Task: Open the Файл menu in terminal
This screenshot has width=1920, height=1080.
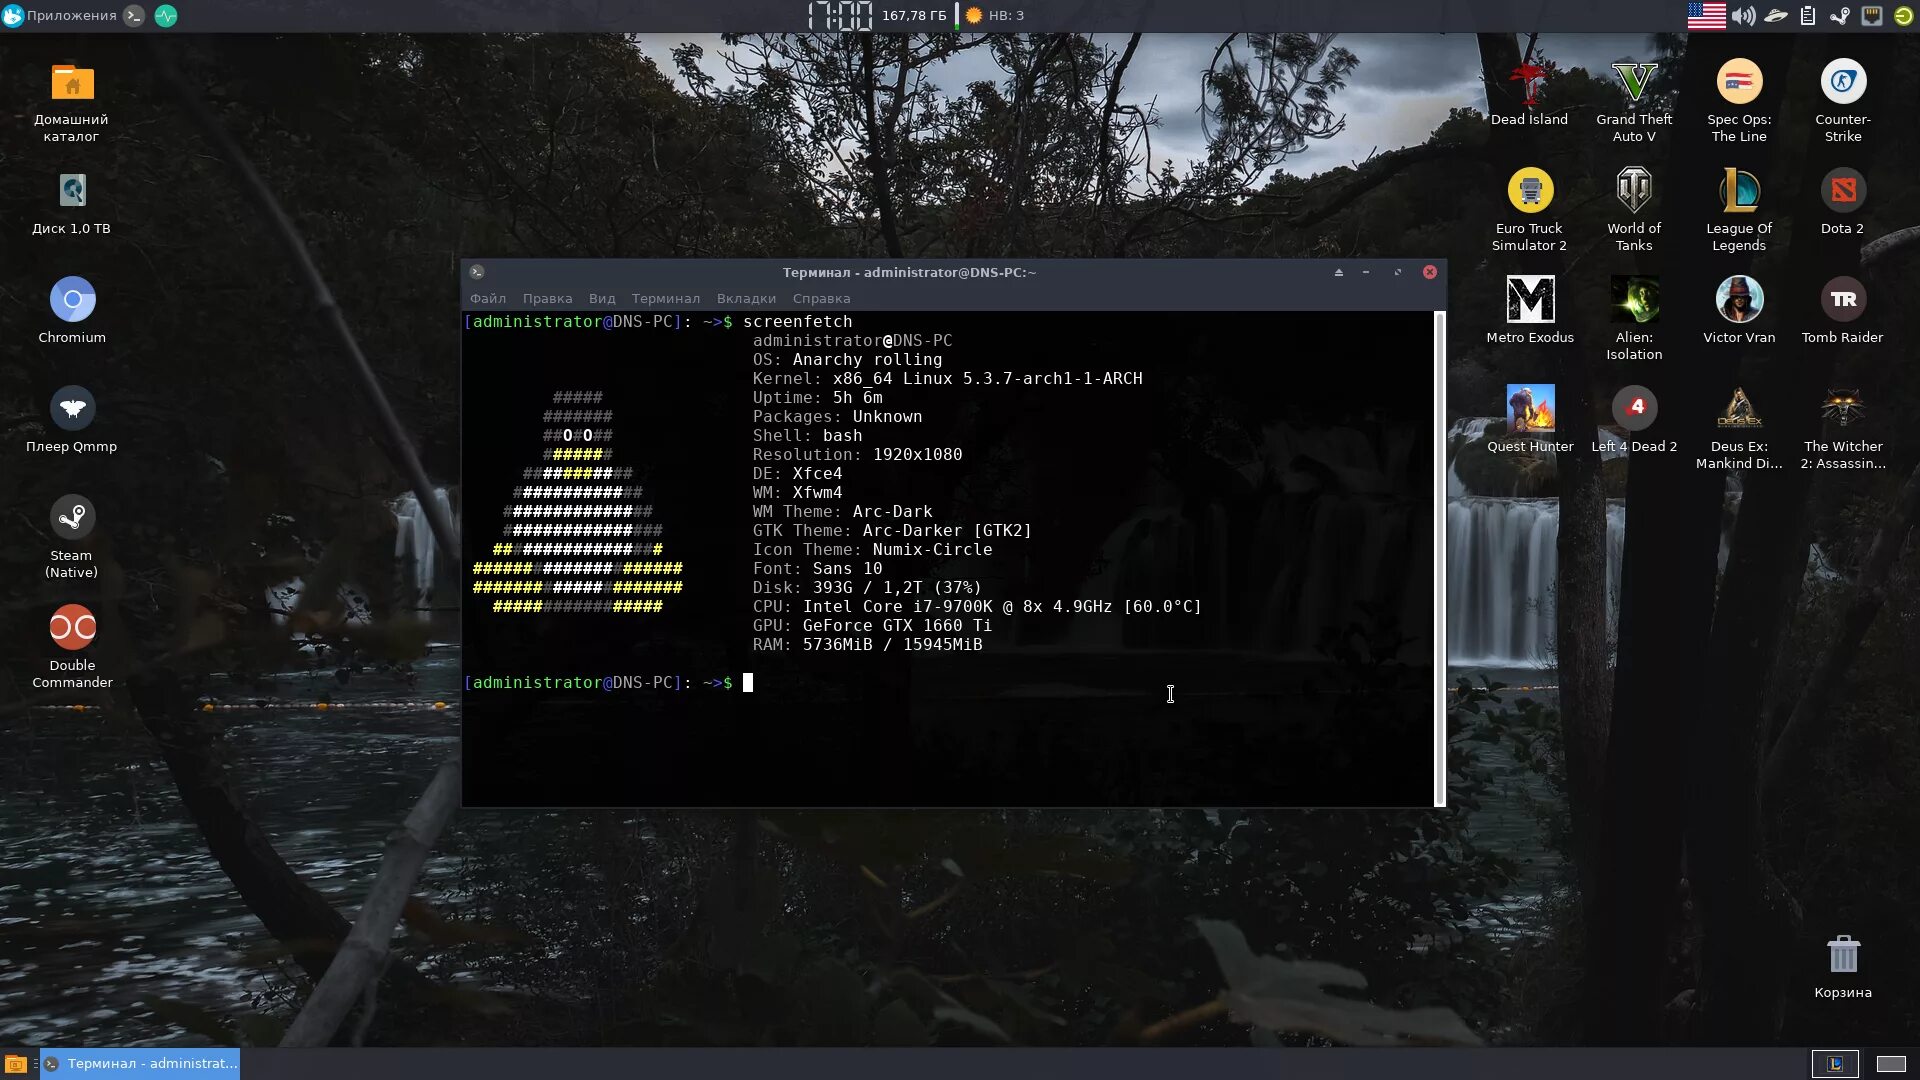Action: coord(488,298)
